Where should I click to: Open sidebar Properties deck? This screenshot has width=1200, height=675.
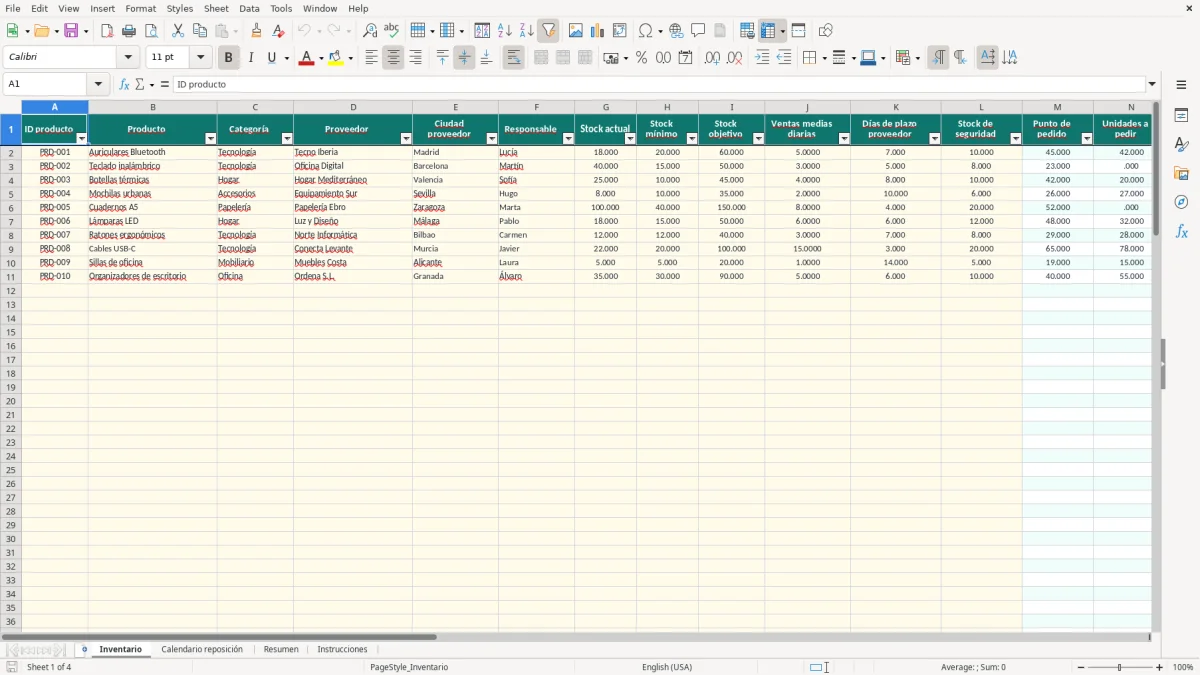tap(1181, 116)
